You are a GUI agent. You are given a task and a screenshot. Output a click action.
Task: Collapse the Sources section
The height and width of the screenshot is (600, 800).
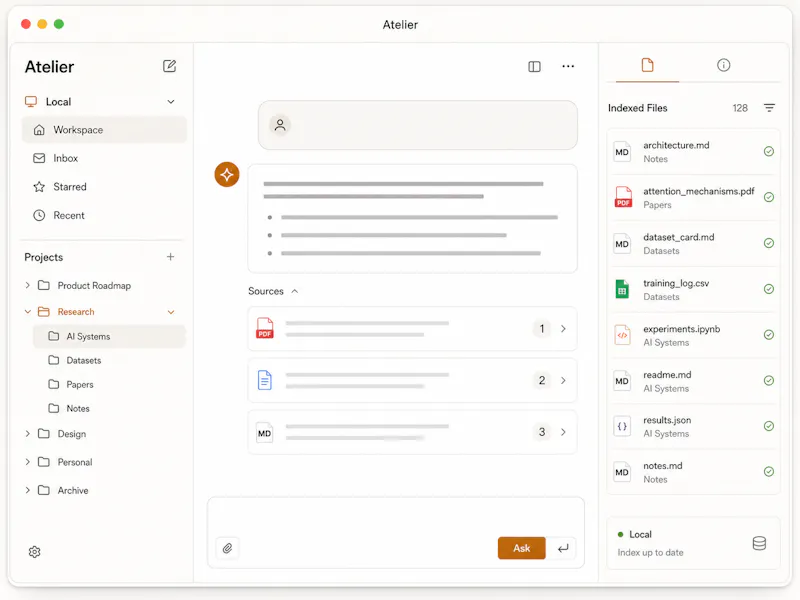[294, 291]
